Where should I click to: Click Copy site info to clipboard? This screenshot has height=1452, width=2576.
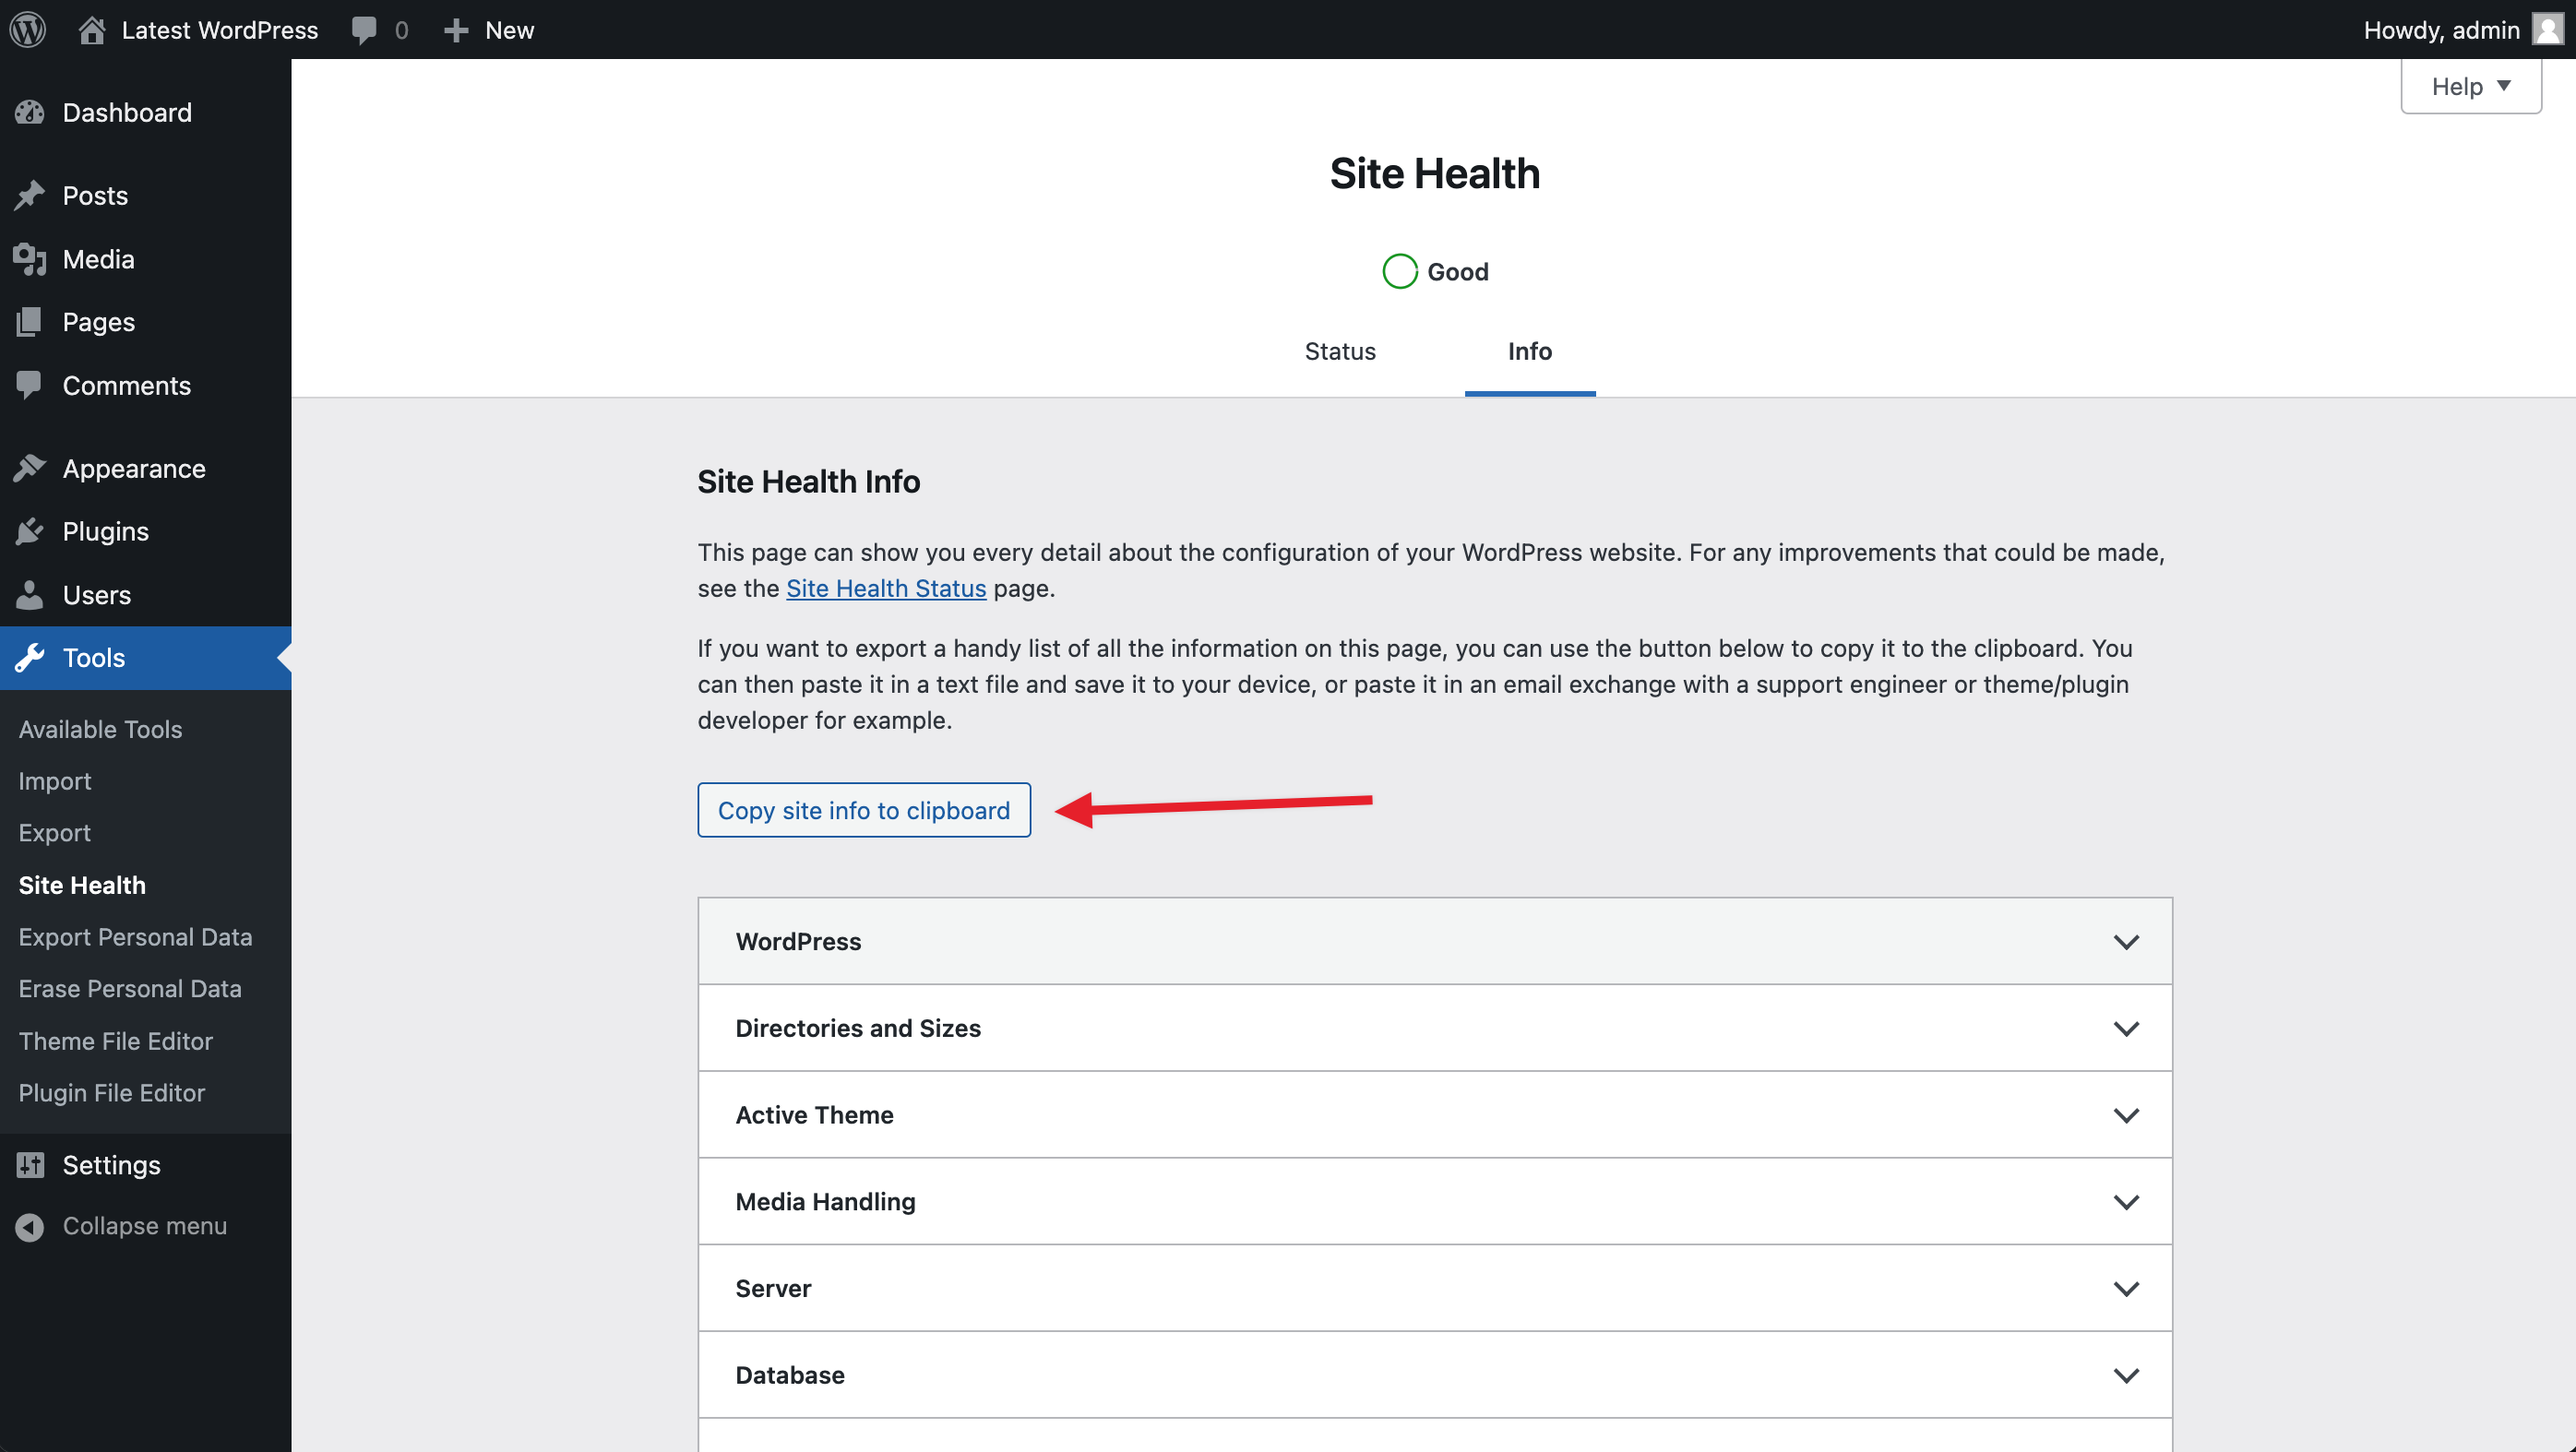(863, 810)
